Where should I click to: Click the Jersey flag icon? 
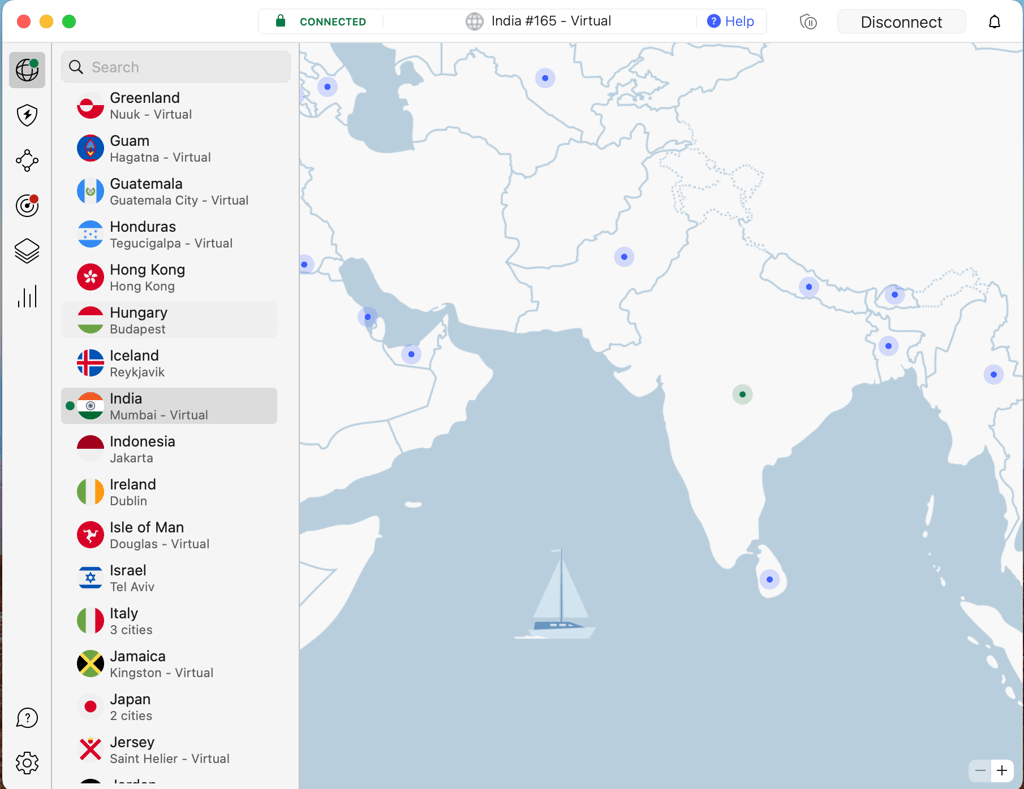click(90, 750)
